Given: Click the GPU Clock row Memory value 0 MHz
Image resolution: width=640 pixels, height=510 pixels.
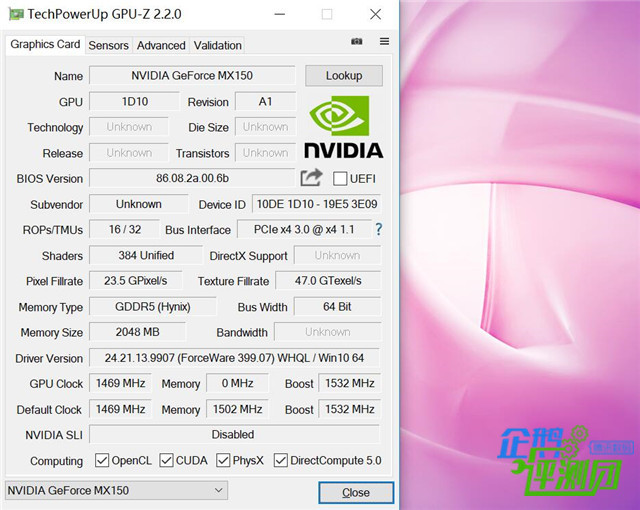Looking at the screenshot, I should click(237, 383).
